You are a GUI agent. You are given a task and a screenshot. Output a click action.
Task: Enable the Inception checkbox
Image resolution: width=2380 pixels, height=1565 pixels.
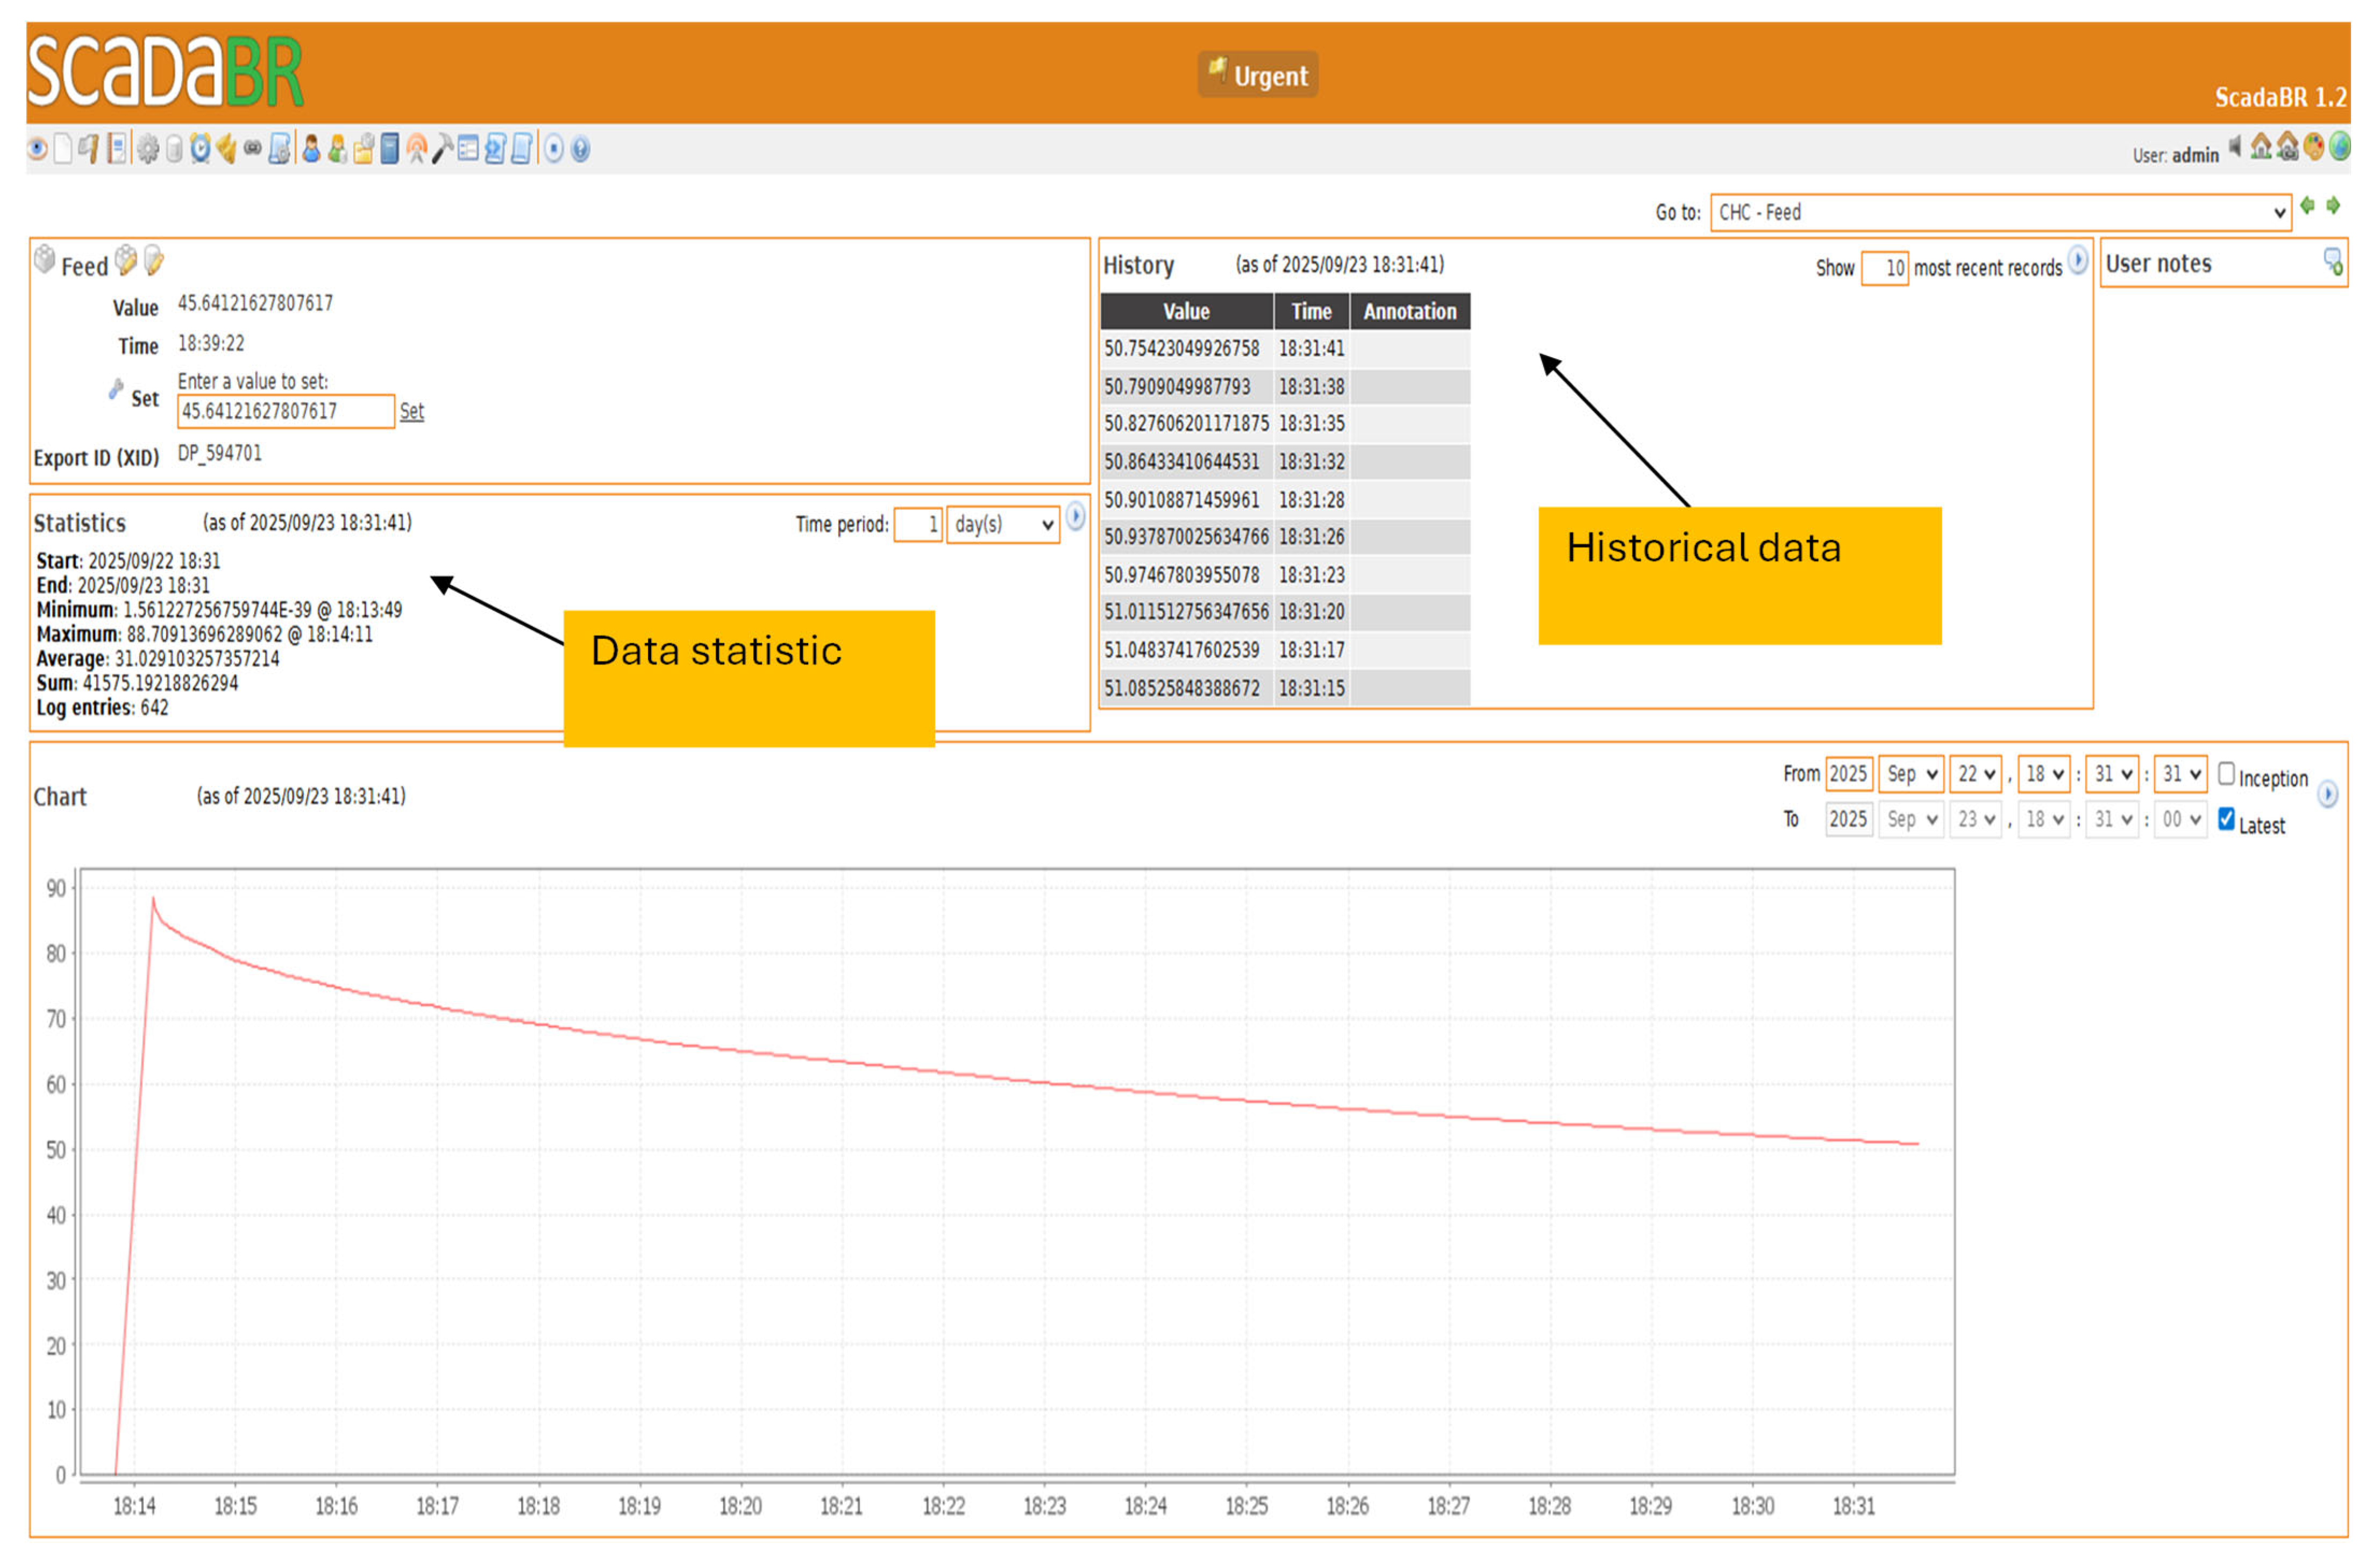[2227, 775]
